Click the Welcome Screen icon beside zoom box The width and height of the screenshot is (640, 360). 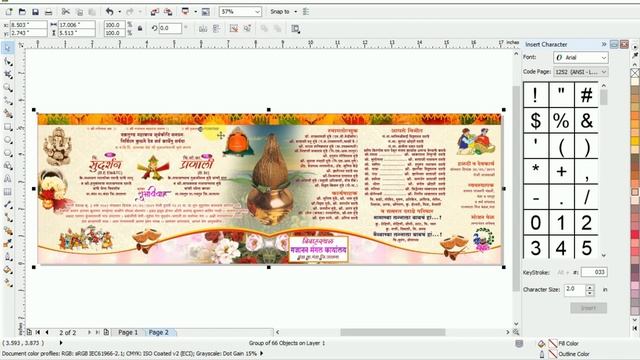(206, 12)
